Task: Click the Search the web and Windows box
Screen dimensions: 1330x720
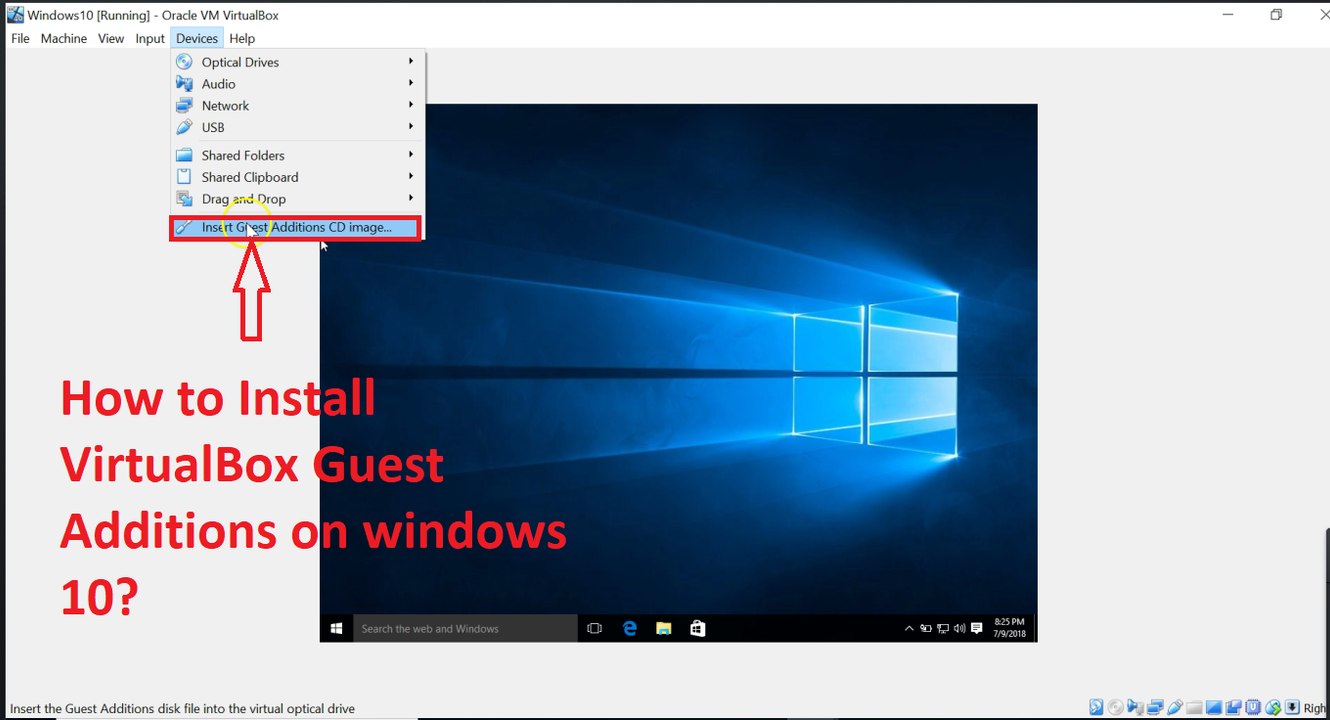Action: (x=465, y=628)
